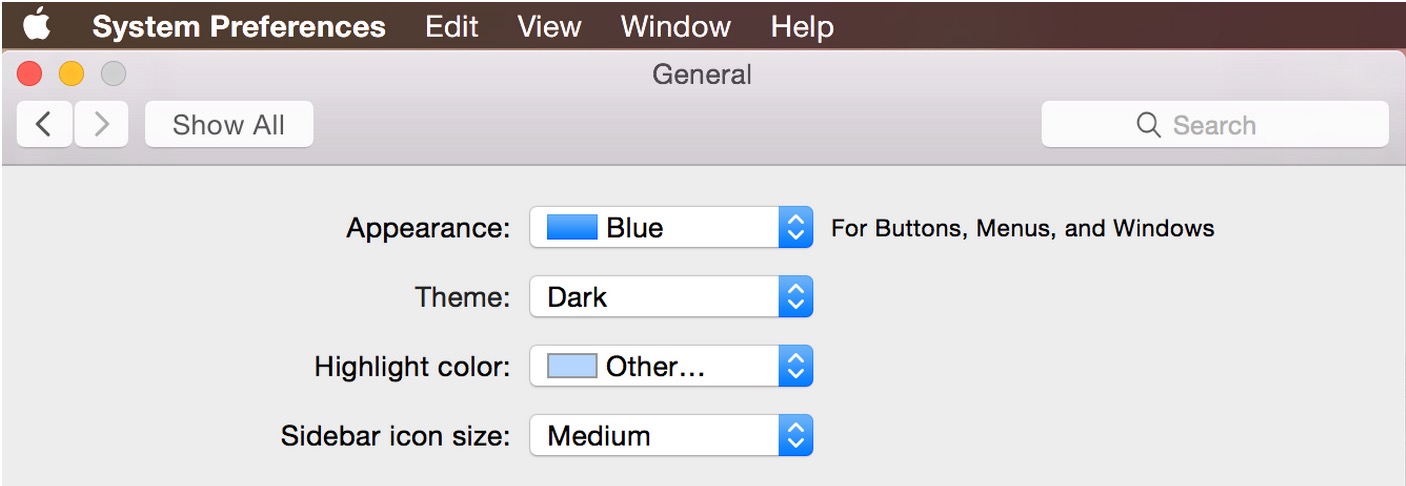Open the Apple menu icon

click(37, 25)
